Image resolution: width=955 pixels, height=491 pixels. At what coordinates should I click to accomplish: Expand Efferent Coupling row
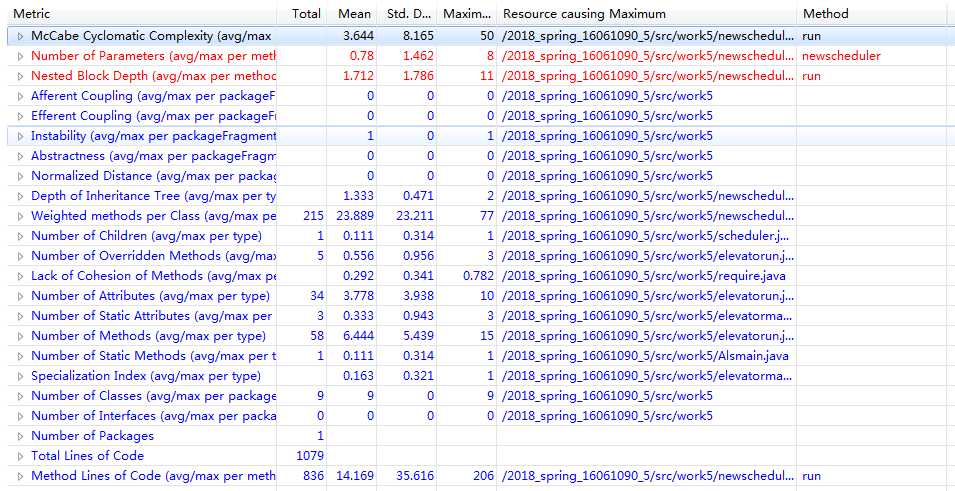(21, 116)
